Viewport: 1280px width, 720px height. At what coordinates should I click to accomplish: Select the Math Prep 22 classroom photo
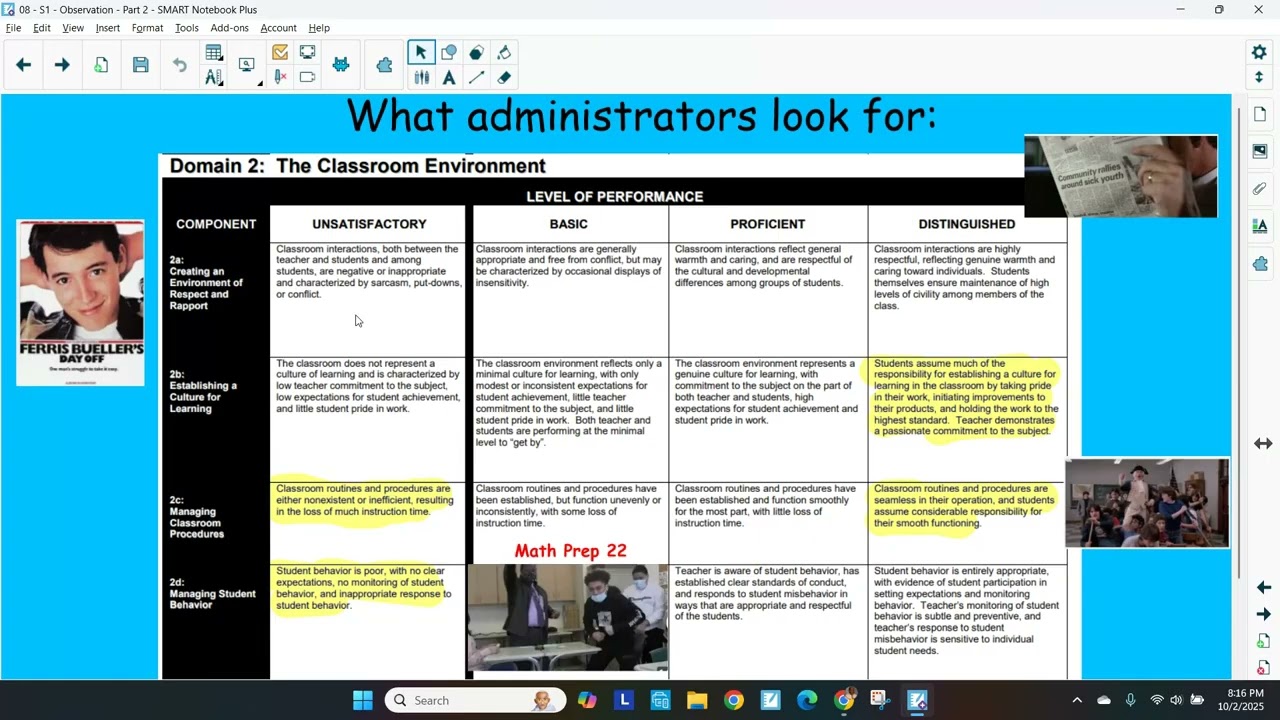tap(567, 617)
